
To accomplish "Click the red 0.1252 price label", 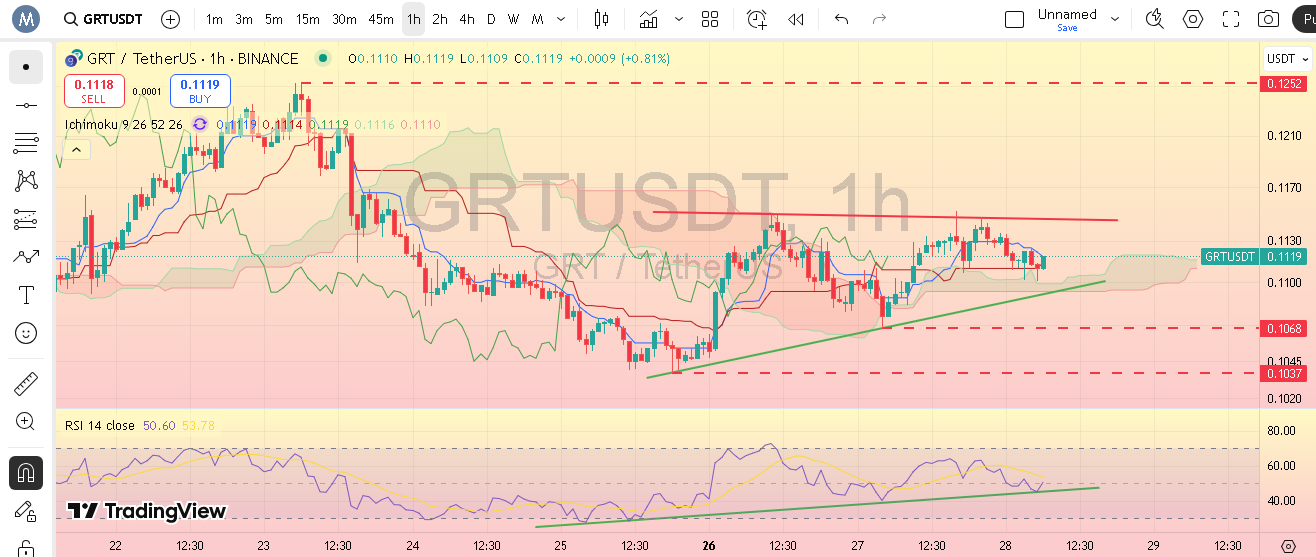I will click(1284, 84).
